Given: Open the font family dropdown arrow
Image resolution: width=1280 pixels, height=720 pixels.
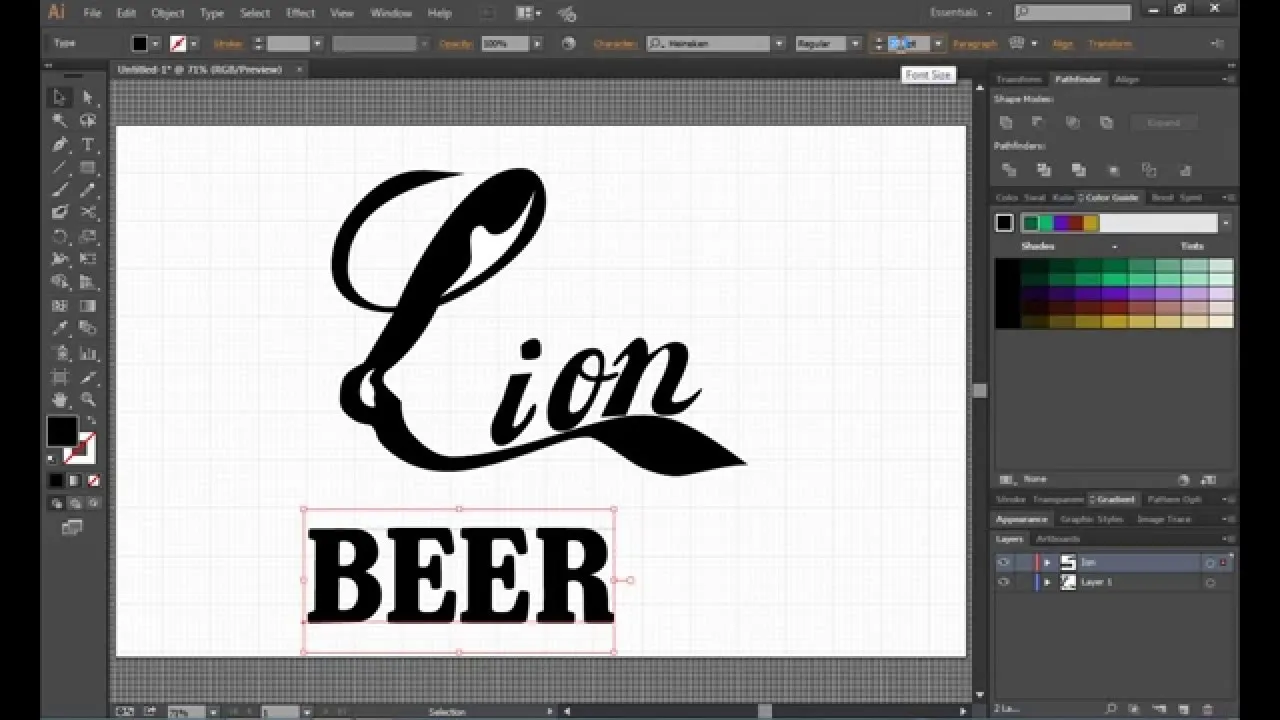Looking at the screenshot, I should pos(779,44).
